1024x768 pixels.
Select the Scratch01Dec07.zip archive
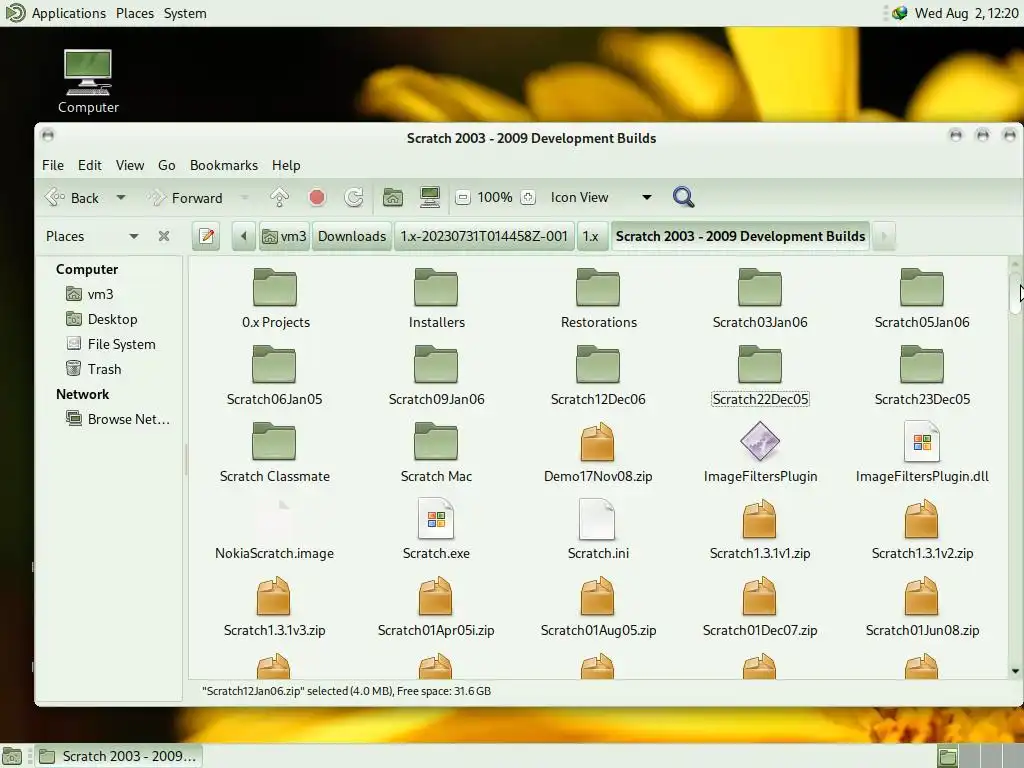click(760, 607)
